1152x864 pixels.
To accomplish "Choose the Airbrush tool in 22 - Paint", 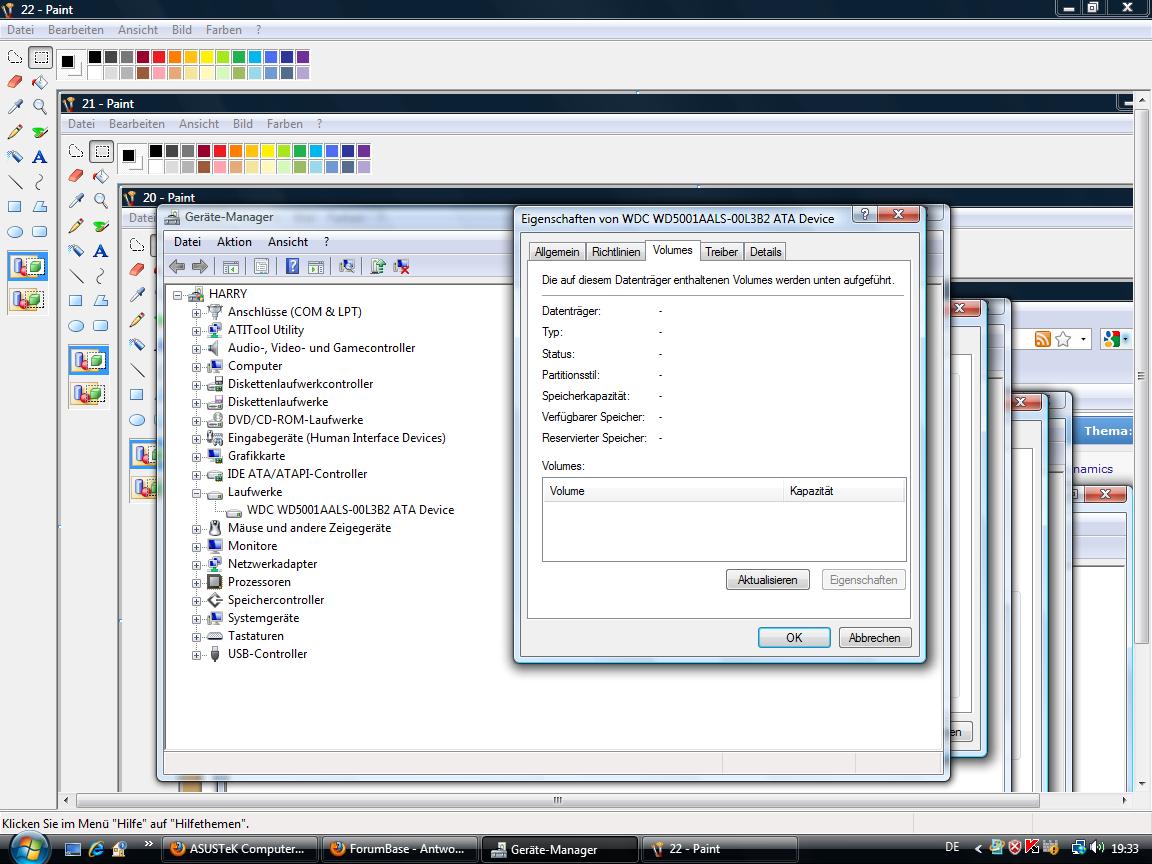I will point(15,157).
